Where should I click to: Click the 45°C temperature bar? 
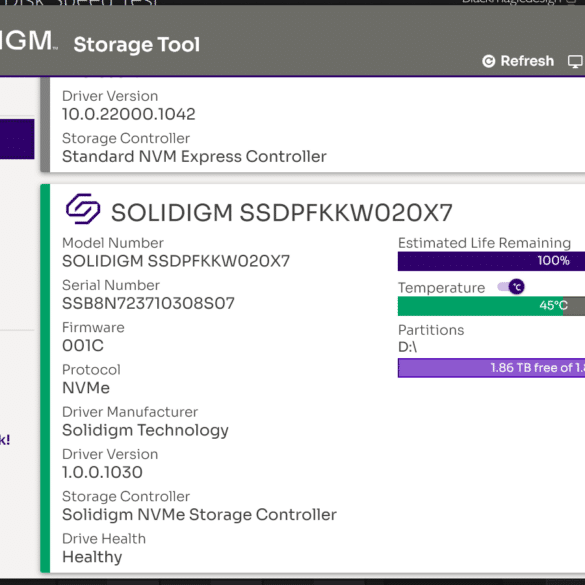(x=491, y=306)
